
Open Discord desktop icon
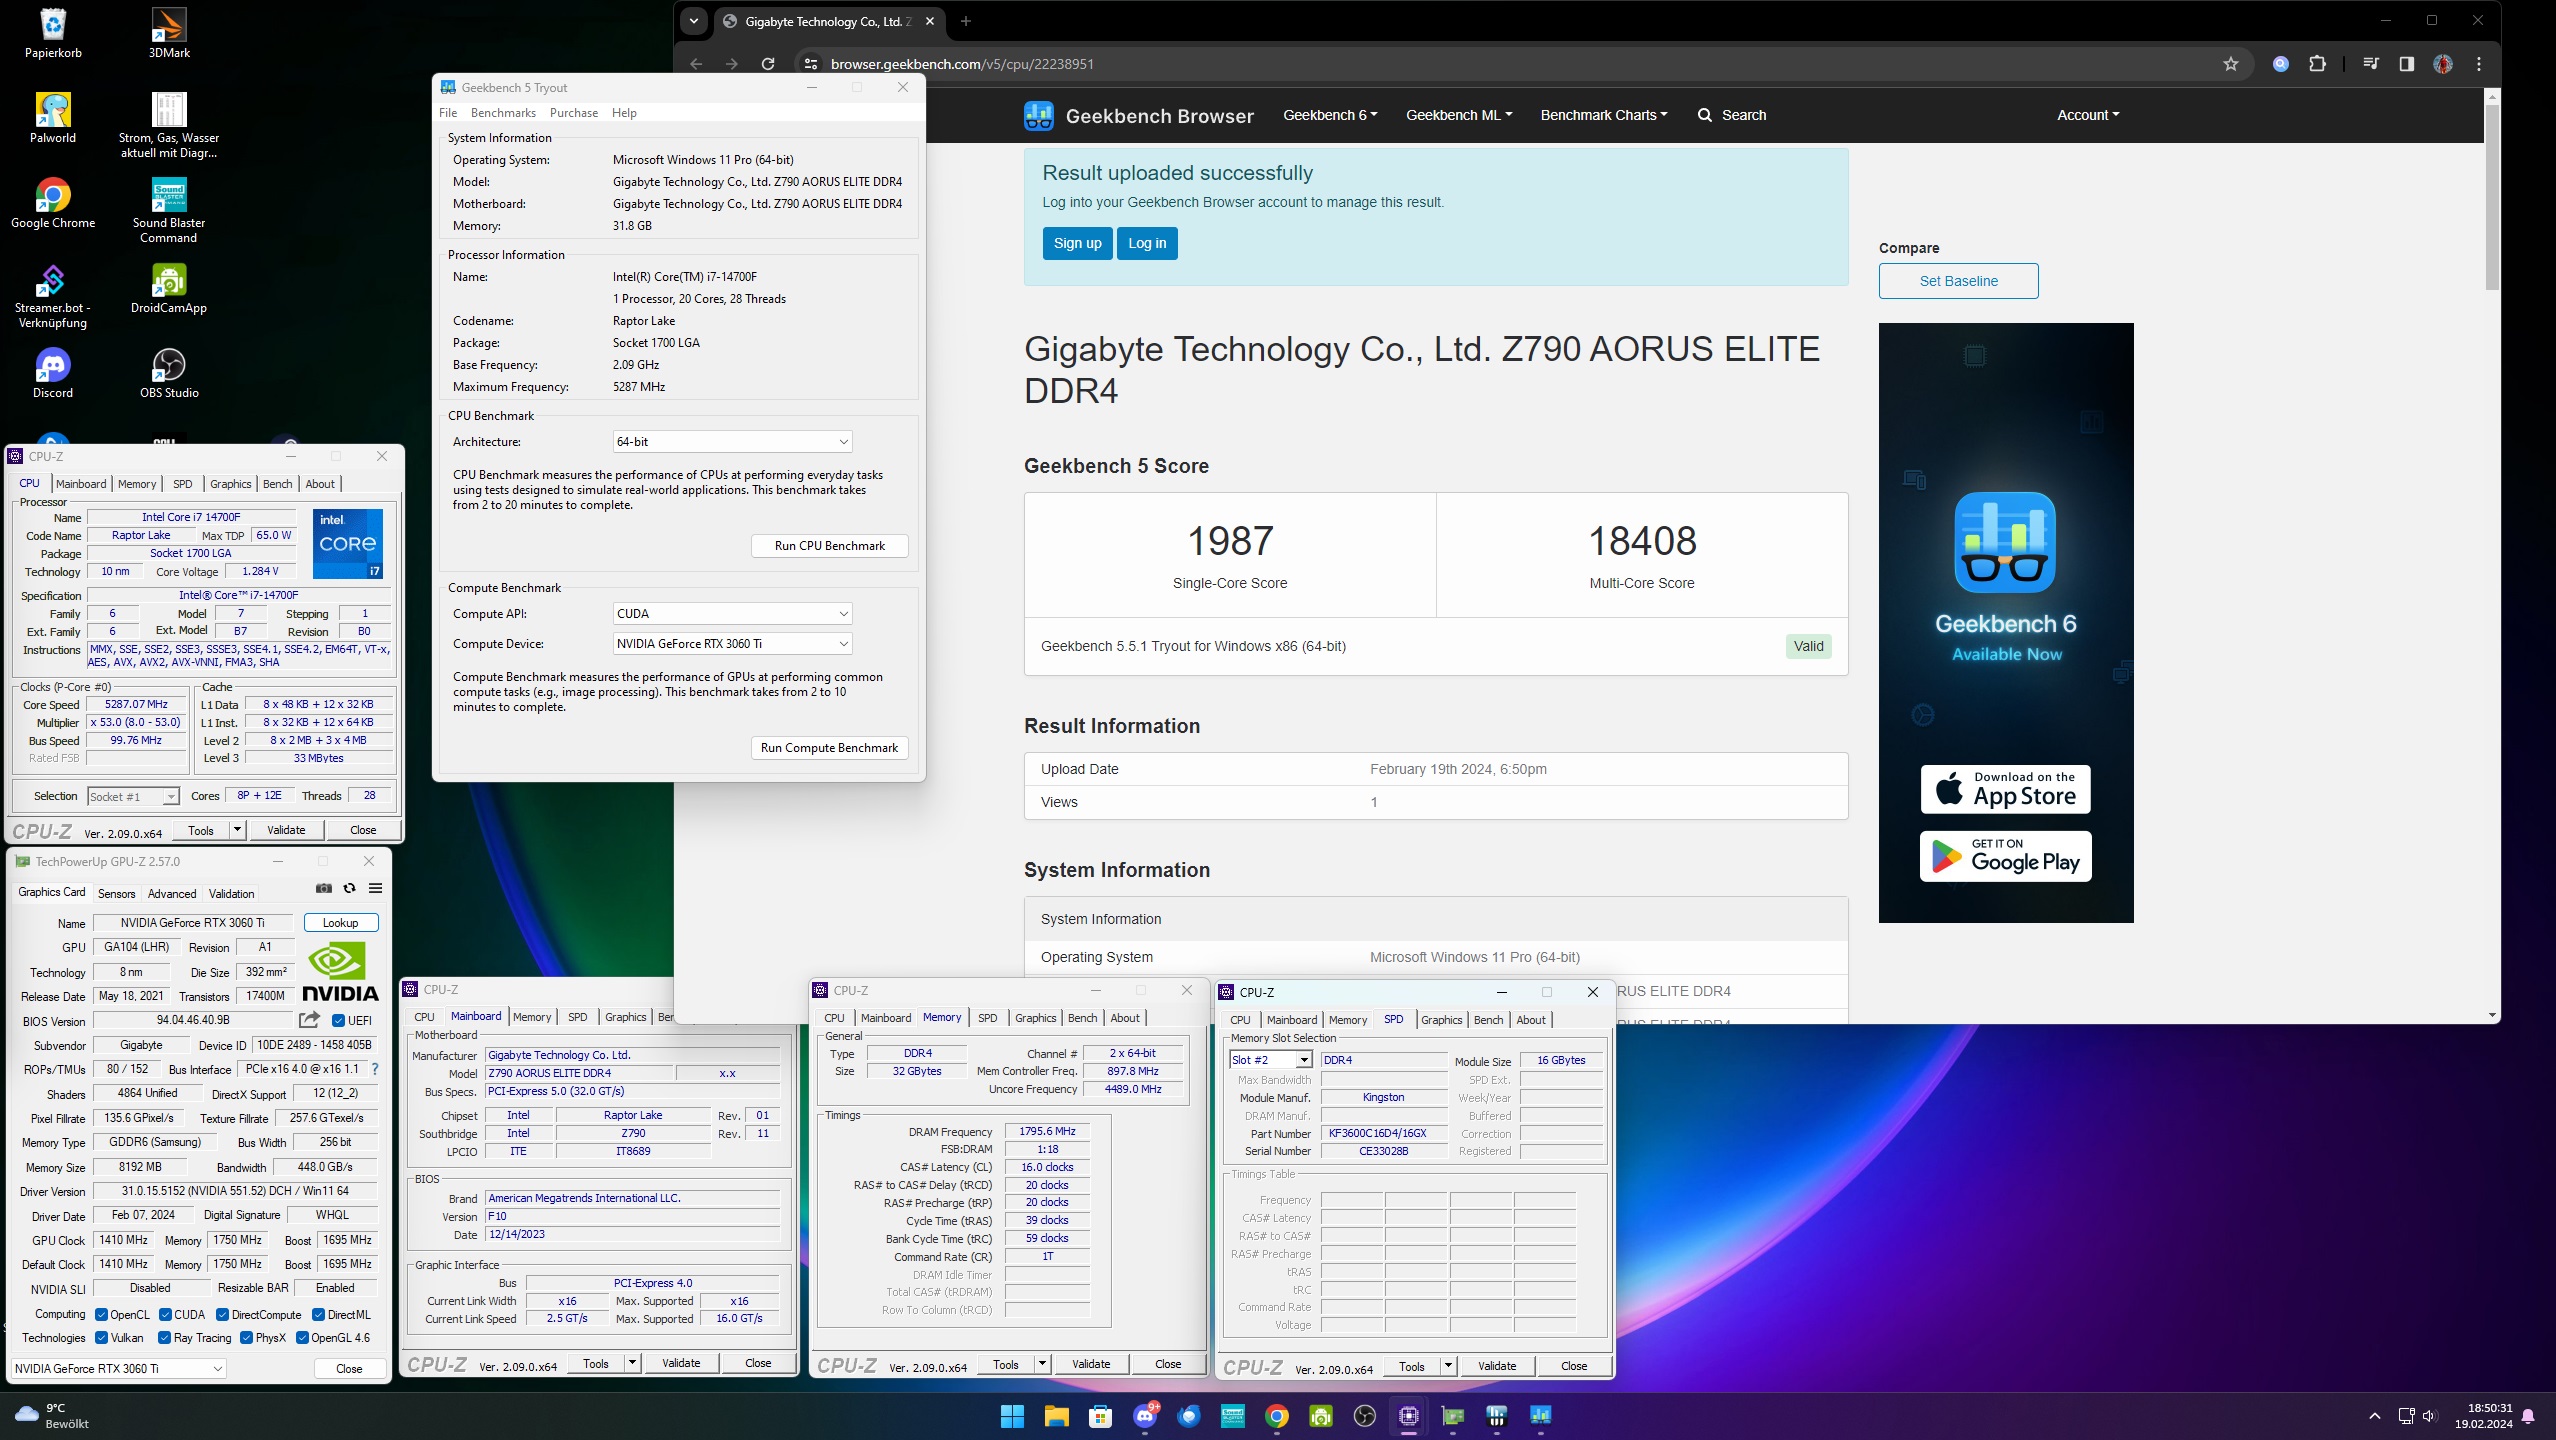[53, 373]
